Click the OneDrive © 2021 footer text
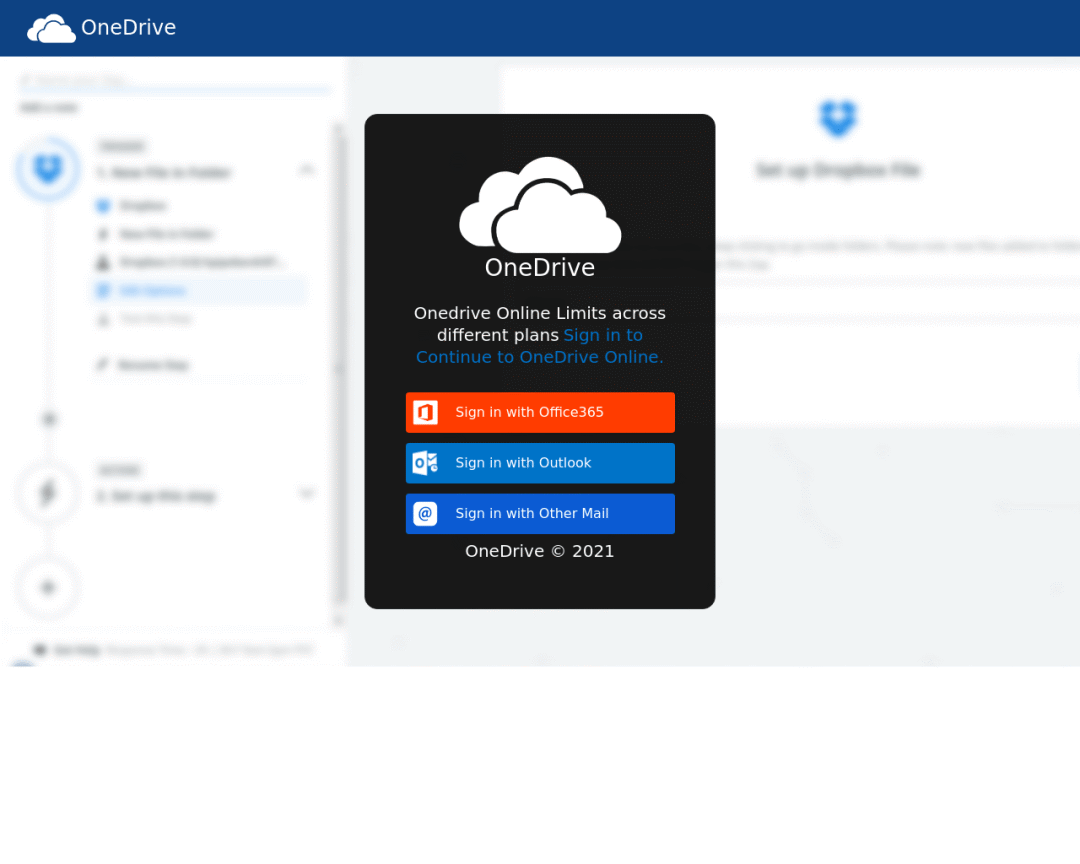 [539, 551]
